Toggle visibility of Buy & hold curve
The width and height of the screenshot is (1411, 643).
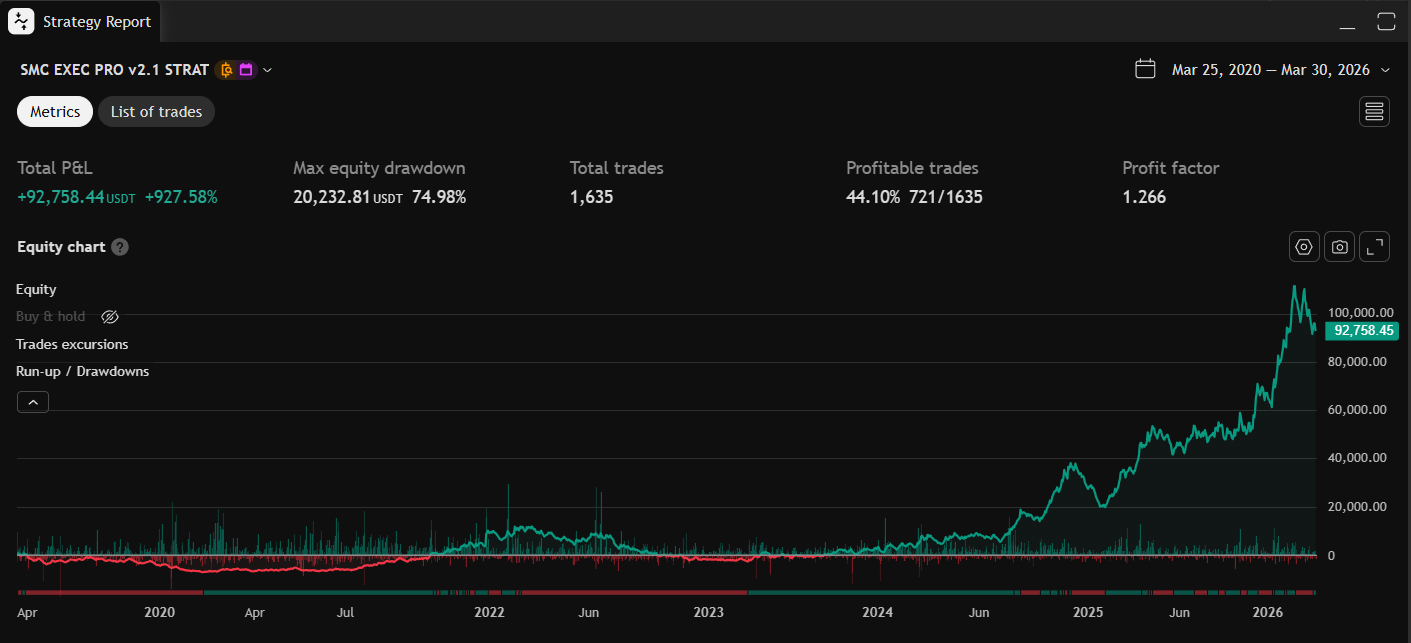coord(110,317)
